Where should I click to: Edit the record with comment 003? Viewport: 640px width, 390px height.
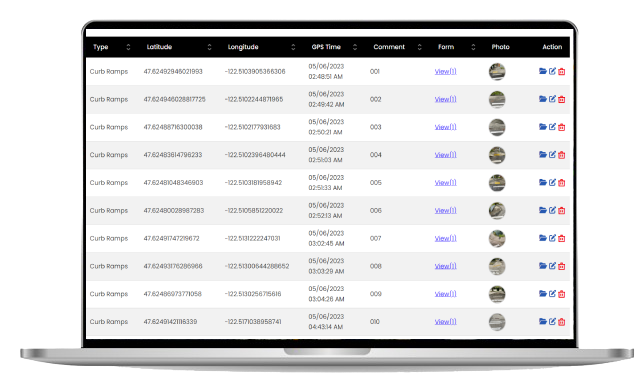coord(552,127)
